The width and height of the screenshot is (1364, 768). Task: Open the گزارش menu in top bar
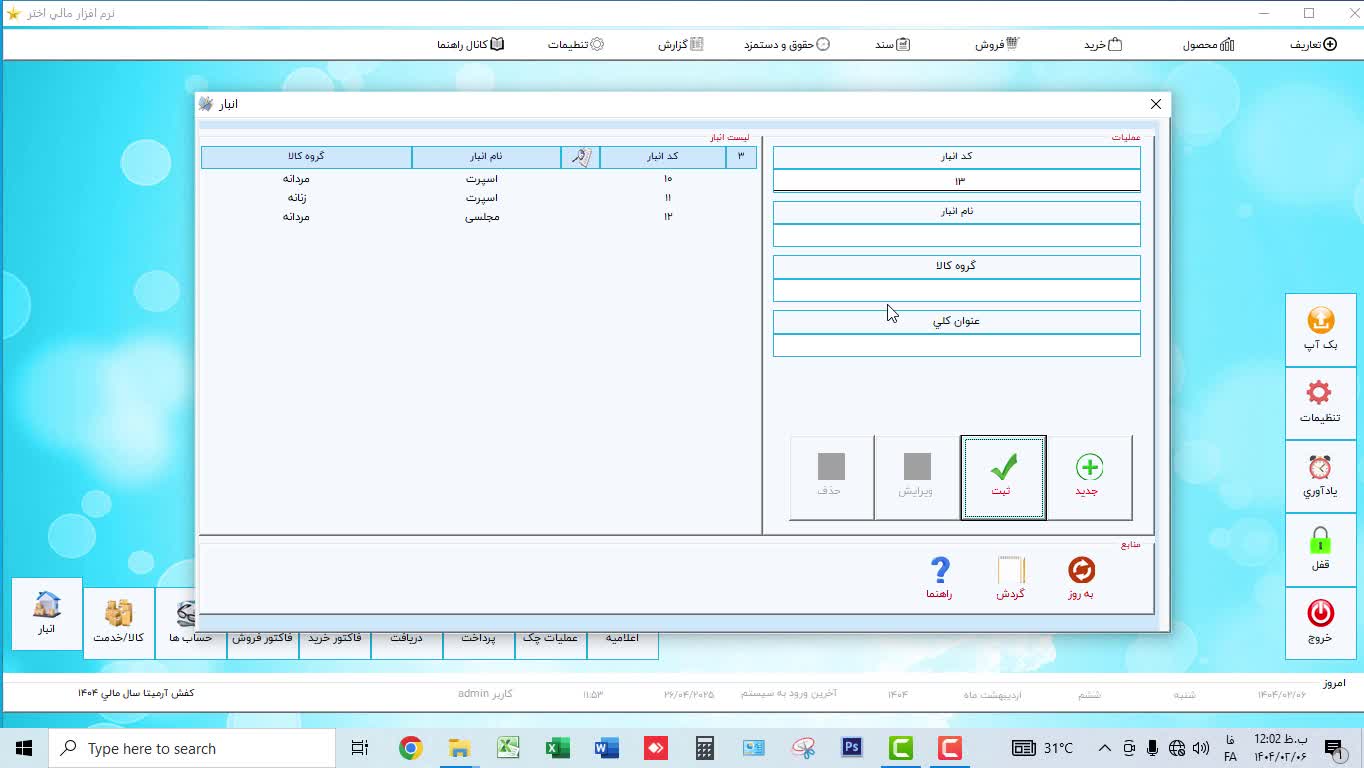click(680, 45)
